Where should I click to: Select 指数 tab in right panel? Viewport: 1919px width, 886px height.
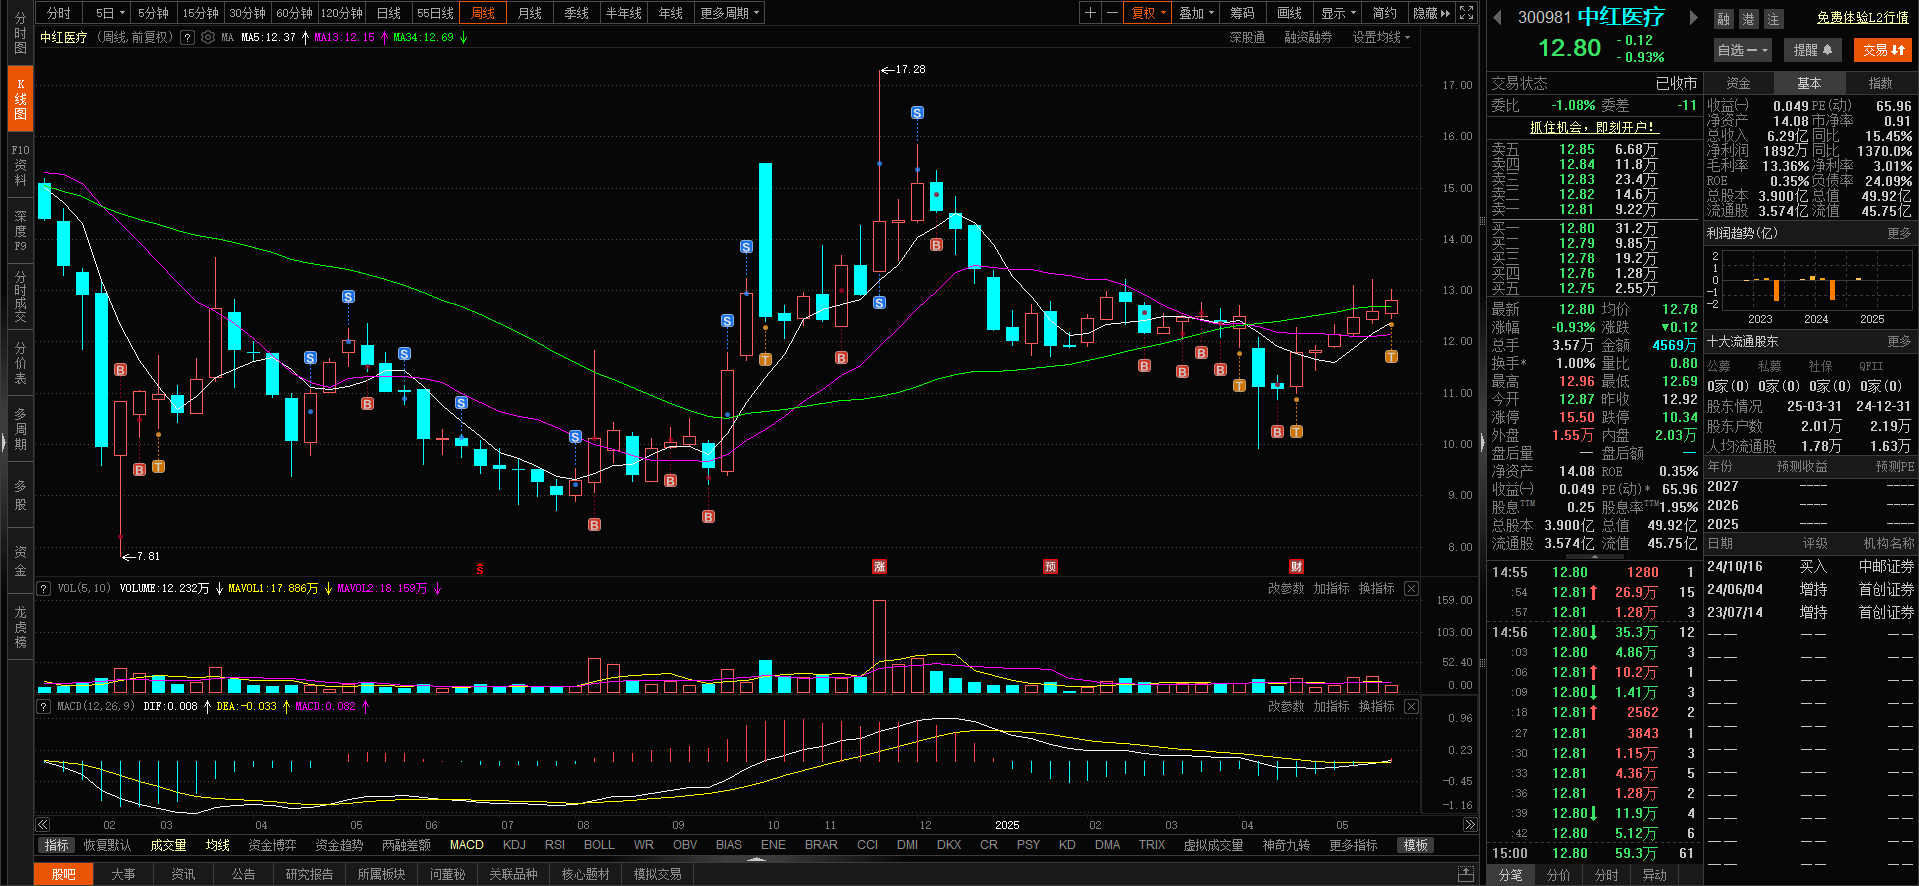[x=1880, y=83]
